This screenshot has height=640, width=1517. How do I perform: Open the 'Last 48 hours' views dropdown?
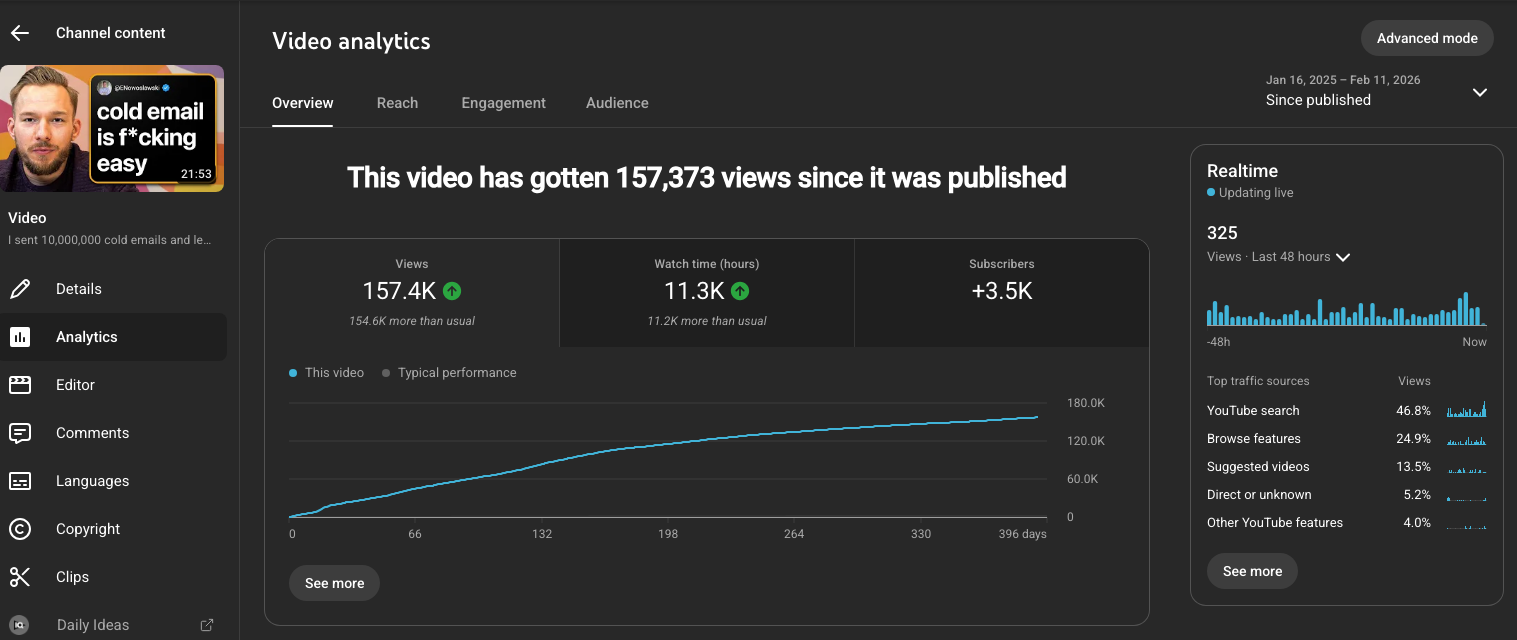tap(1344, 256)
